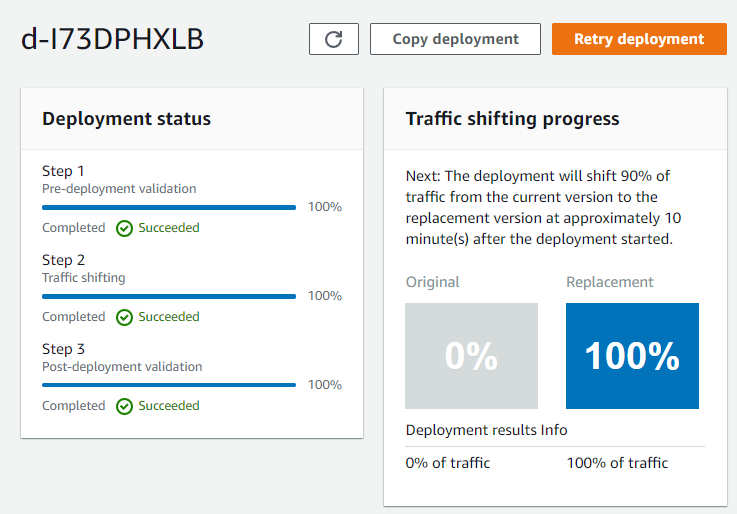Click the Step 3 Succeeded checkmark icon

(x=125, y=406)
